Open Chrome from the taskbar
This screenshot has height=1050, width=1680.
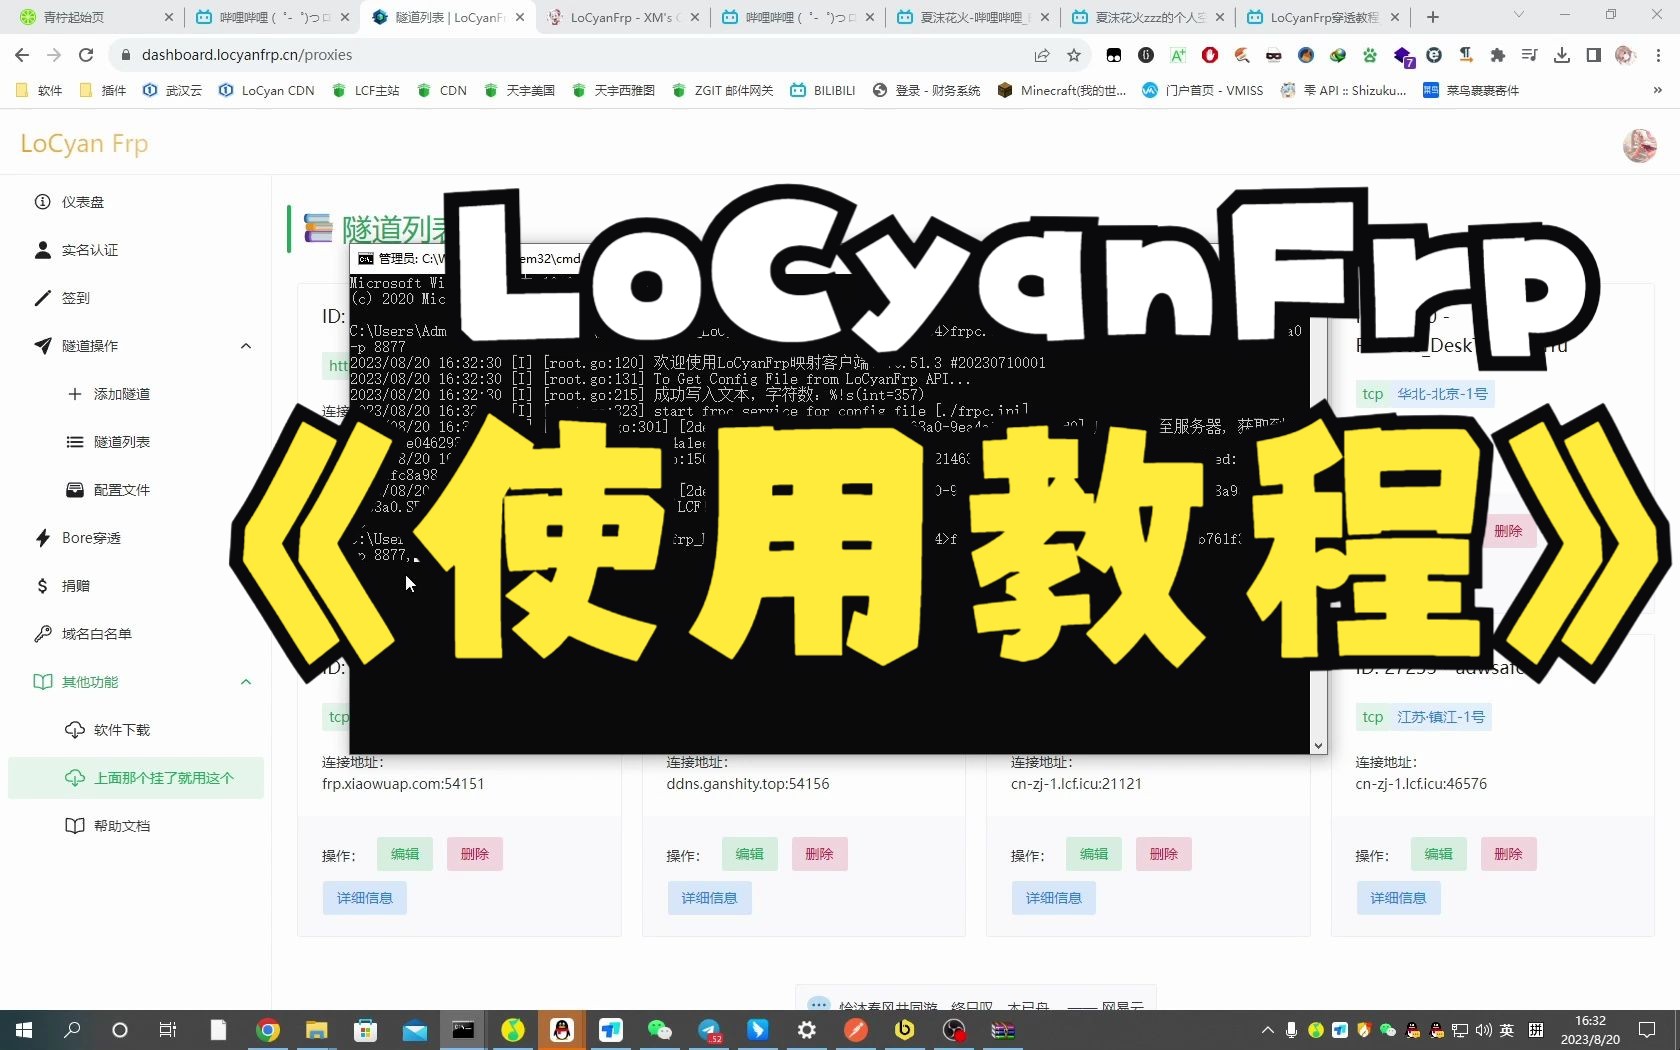(267, 1030)
